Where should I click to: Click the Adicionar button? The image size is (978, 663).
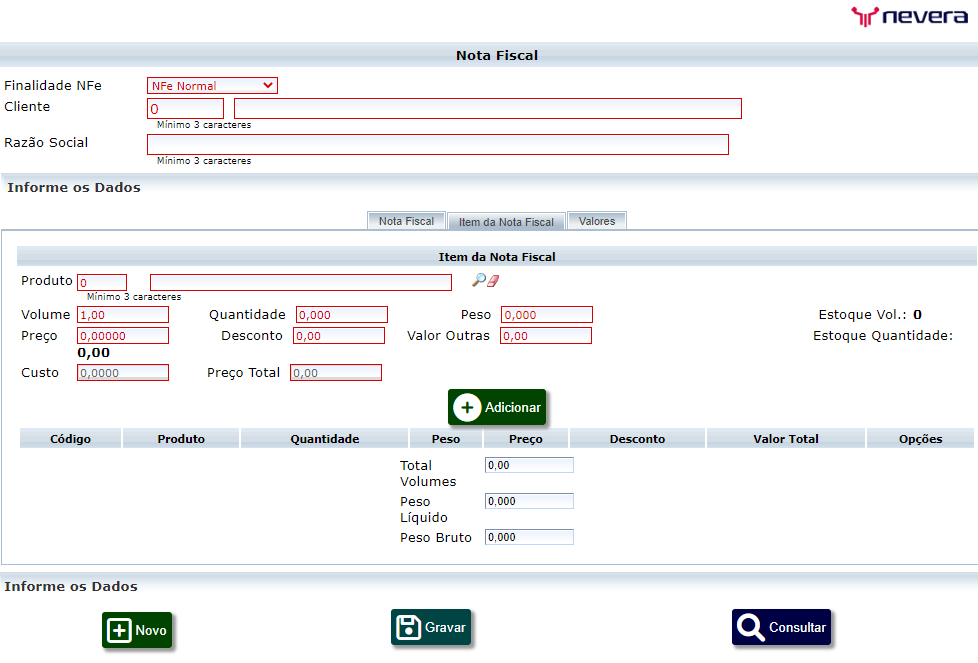[496, 407]
